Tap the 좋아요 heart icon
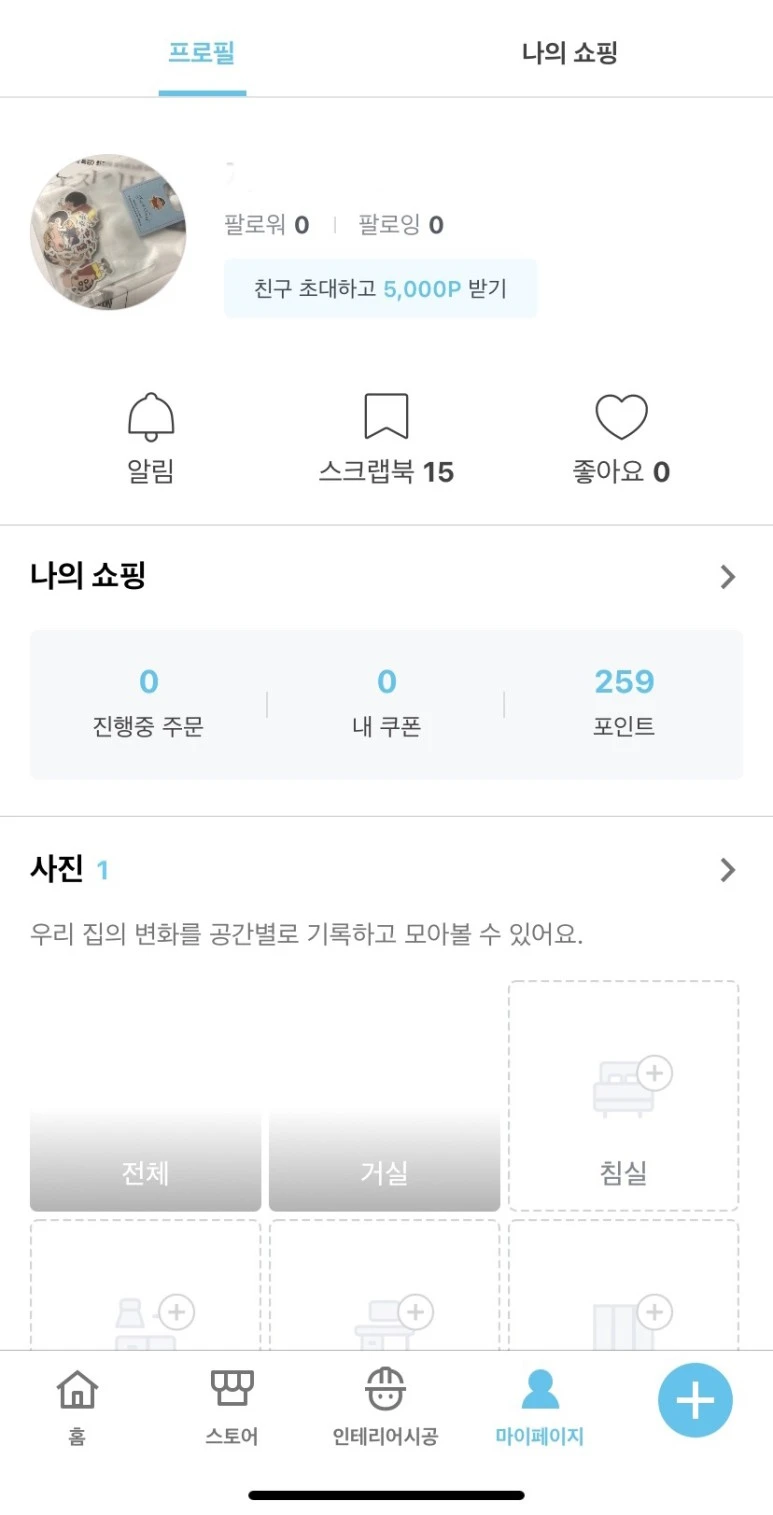 coord(621,417)
